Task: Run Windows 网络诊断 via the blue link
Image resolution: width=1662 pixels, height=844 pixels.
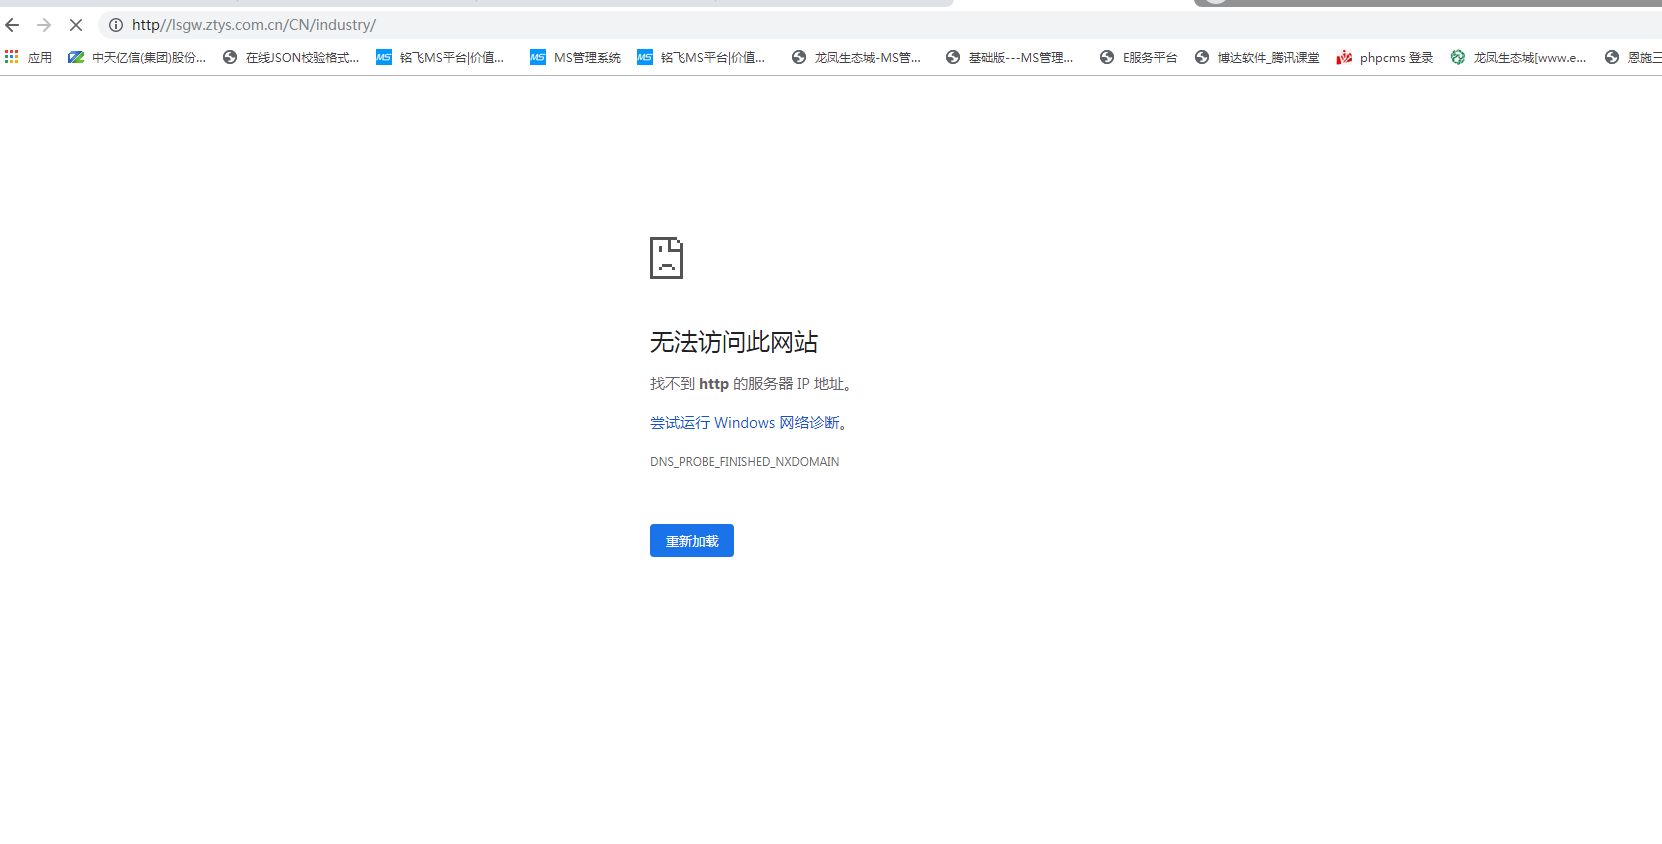Action: (x=745, y=423)
